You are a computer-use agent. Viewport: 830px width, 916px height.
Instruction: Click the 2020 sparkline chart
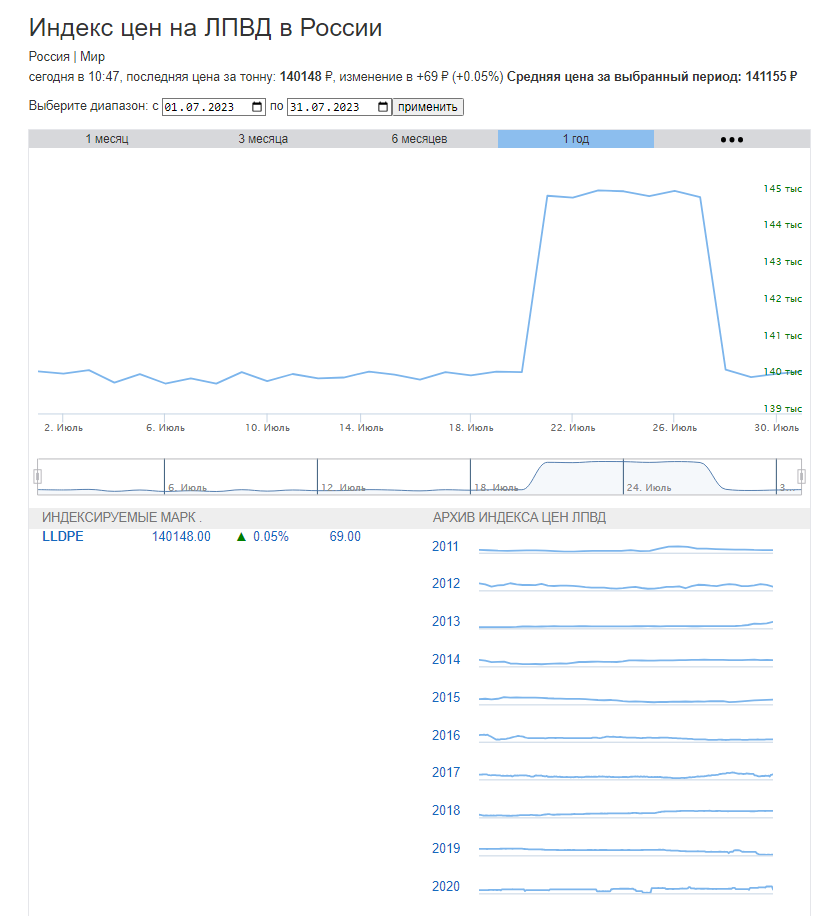pos(626,889)
